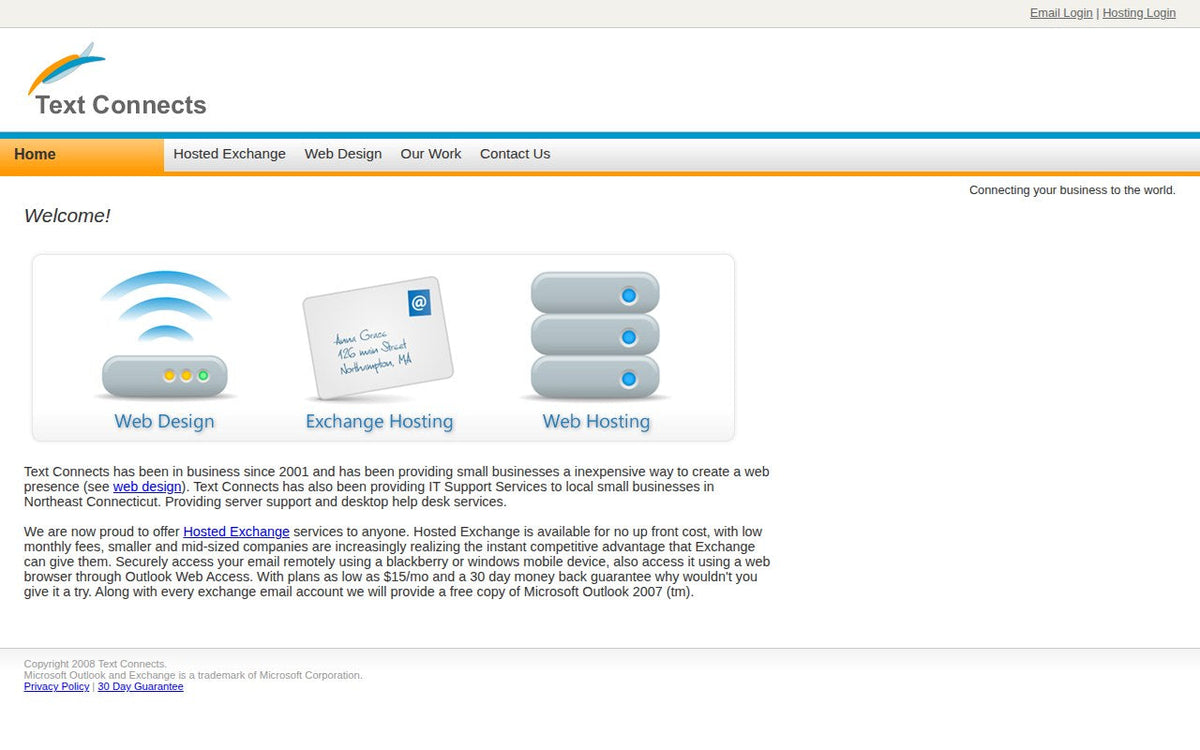Click the Text Connects logo
Image resolution: width=1200 pixels, height=750 pixels.
[116, 81]
